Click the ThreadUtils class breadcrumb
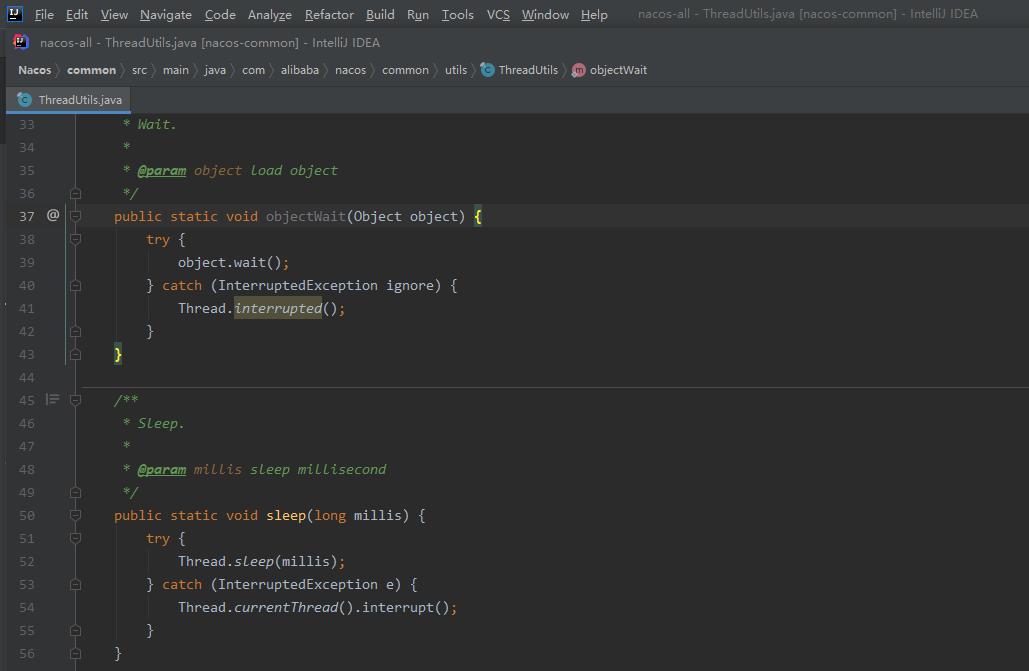The height and width of the screenshot is (671, 1029). tap(528, 70)
